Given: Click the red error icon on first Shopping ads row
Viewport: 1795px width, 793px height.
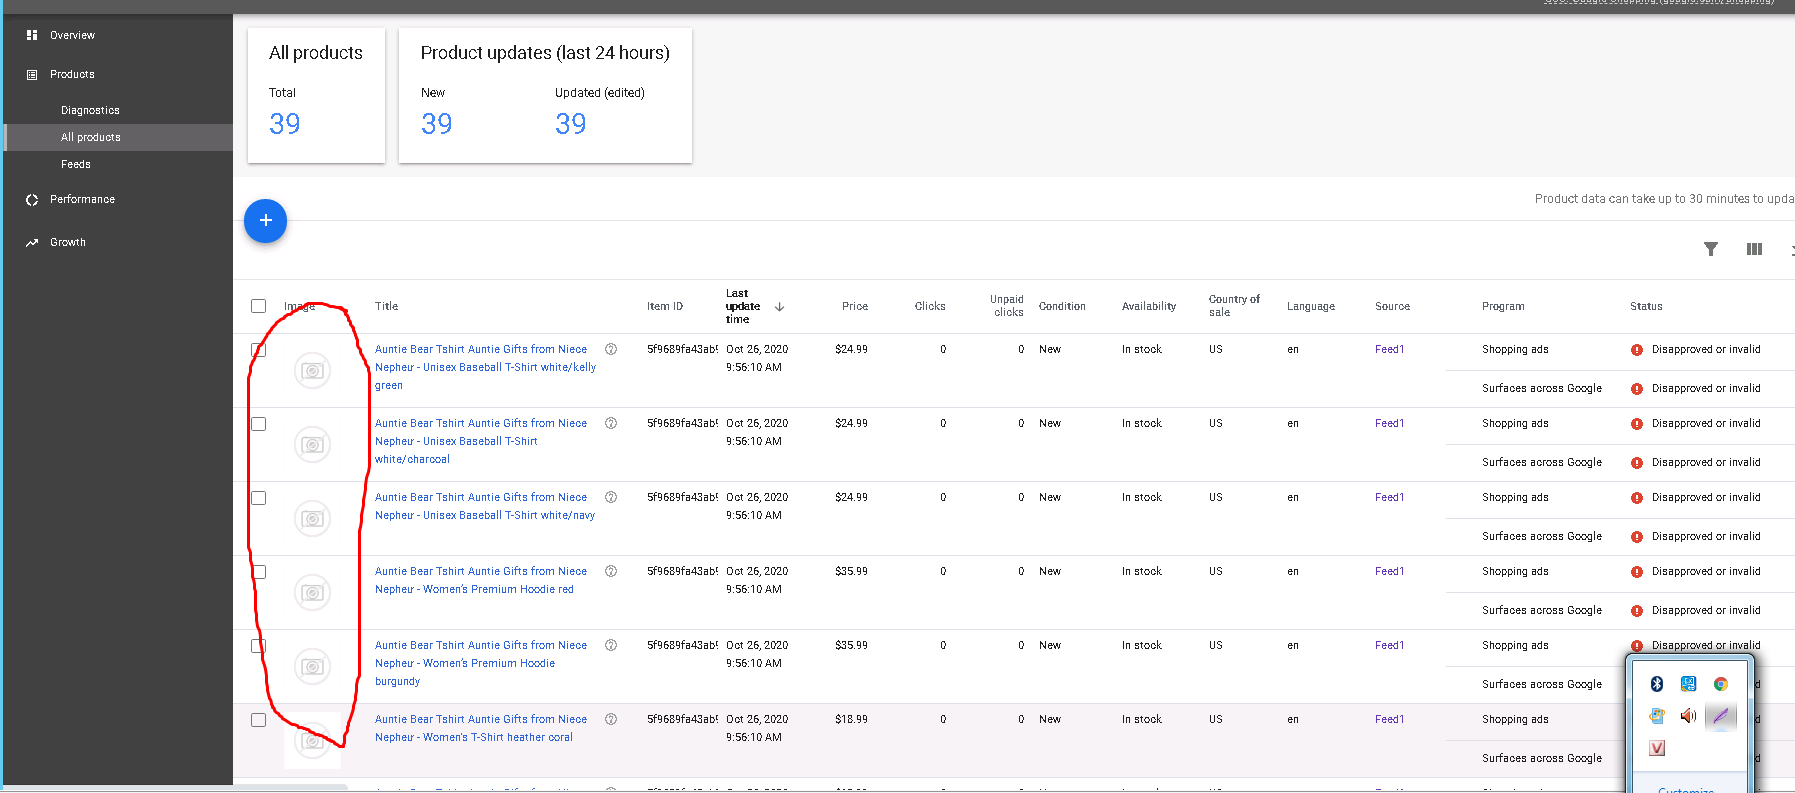Looking at the screenshot, I should click(x=1637, y=350).
